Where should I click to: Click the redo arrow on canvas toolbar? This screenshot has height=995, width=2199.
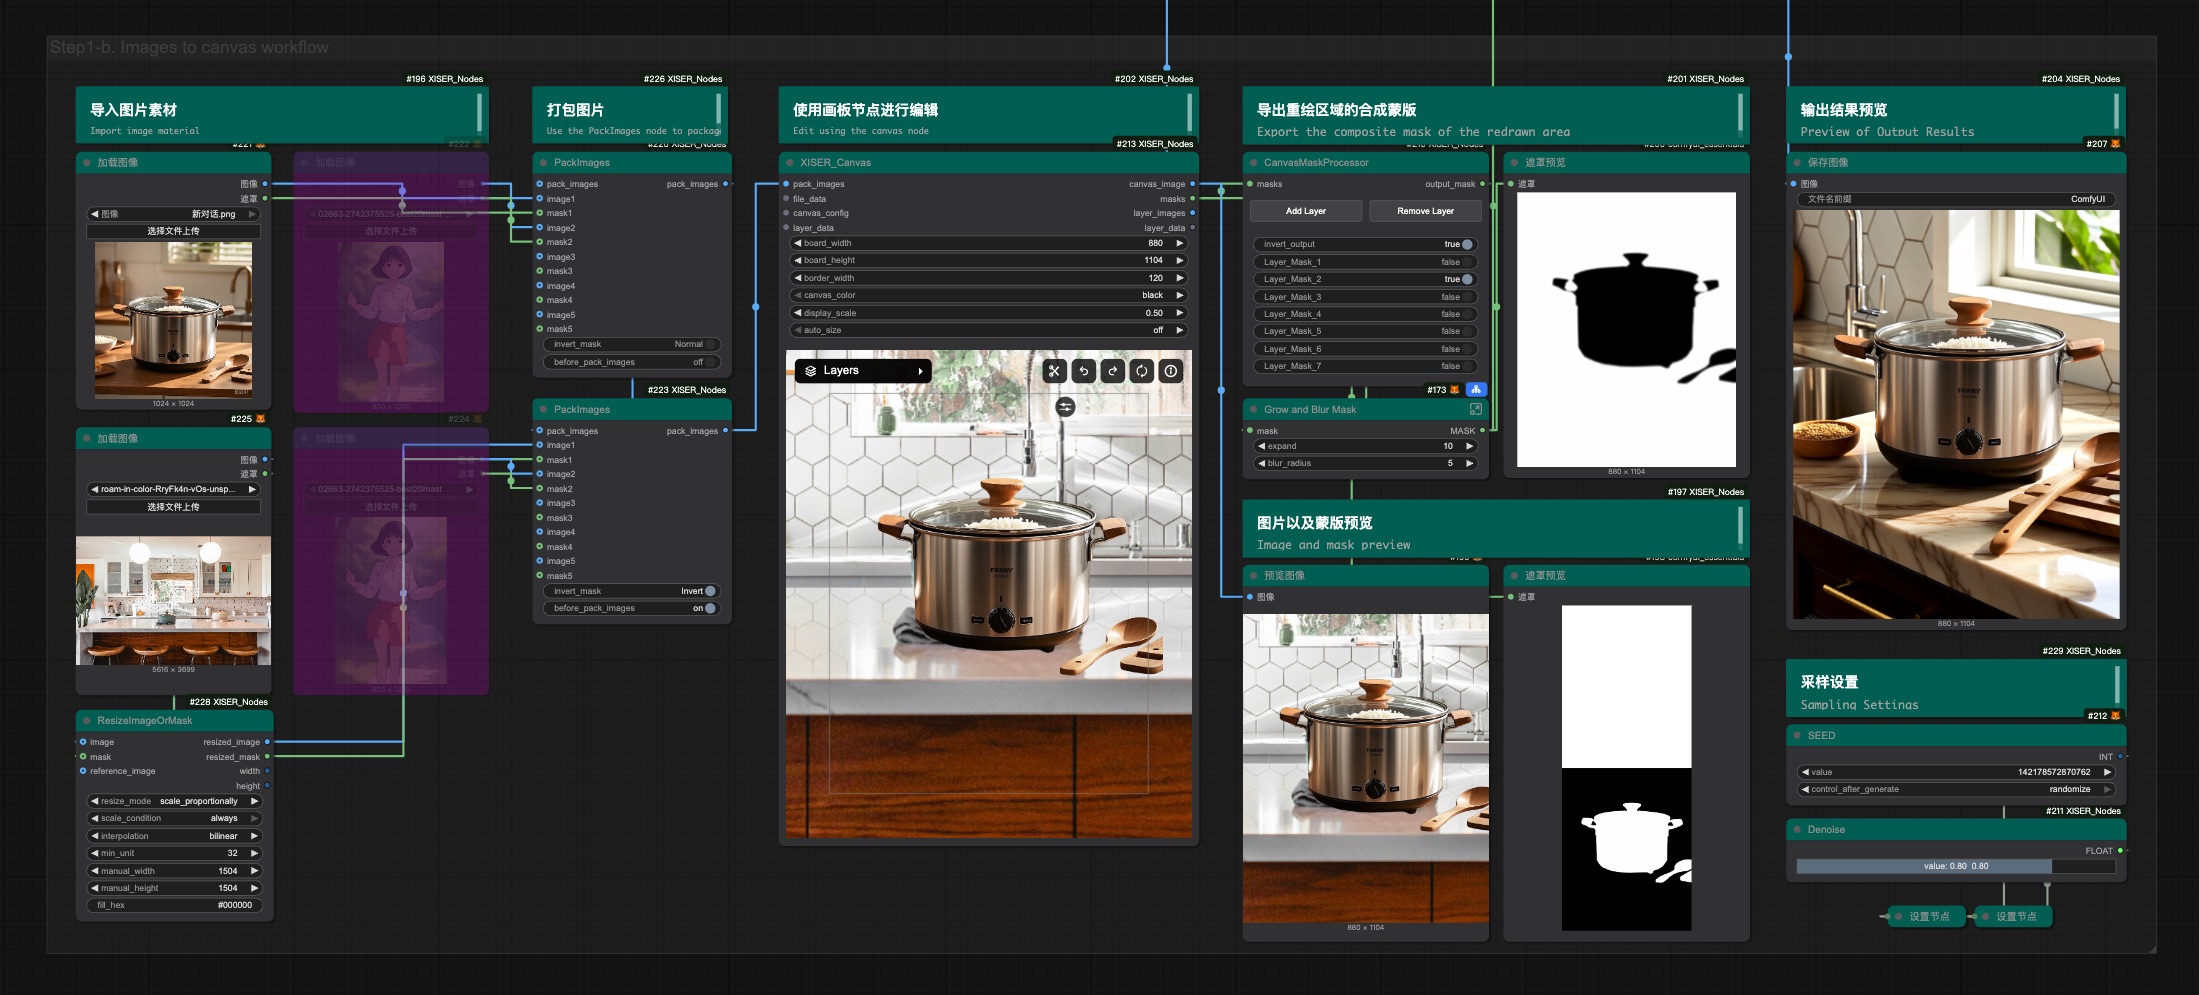point(1112,371)
